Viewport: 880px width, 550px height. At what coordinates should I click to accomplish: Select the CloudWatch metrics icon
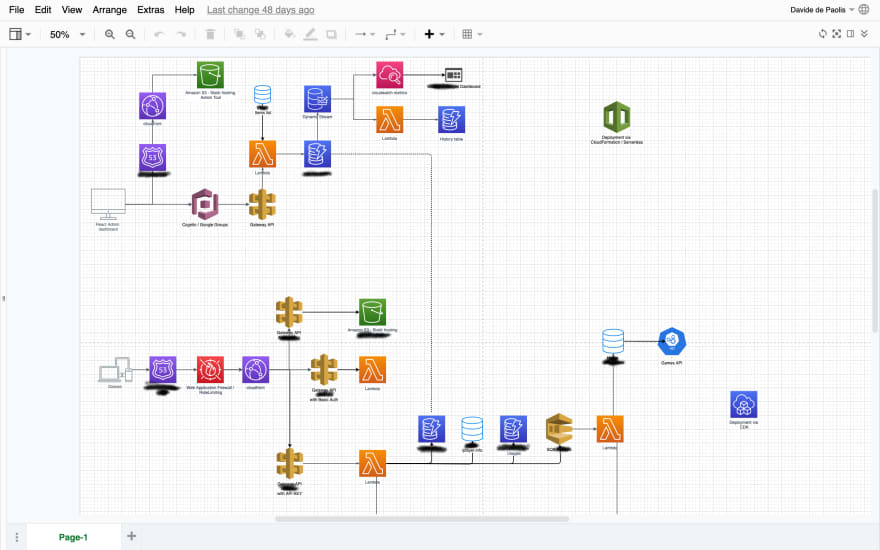pos(389,75)
